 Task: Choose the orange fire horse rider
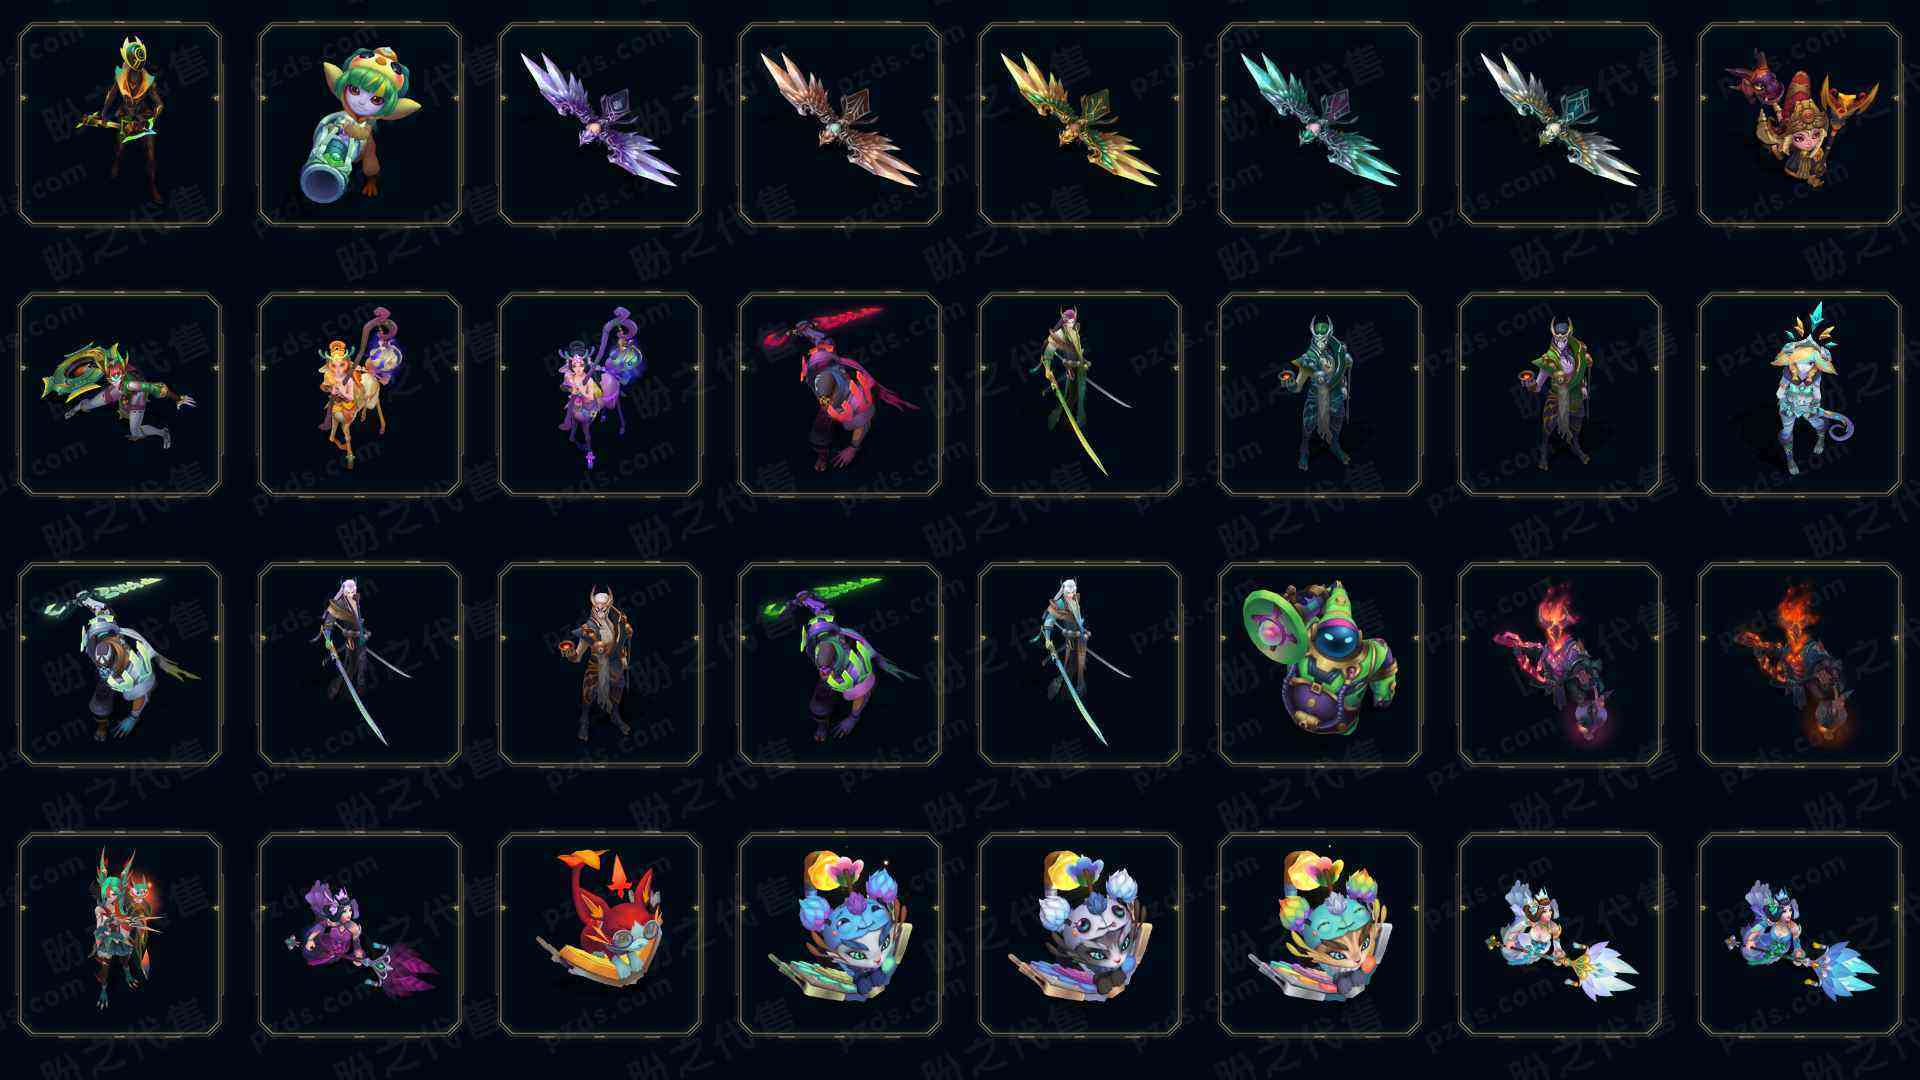tap(1800, 664)
